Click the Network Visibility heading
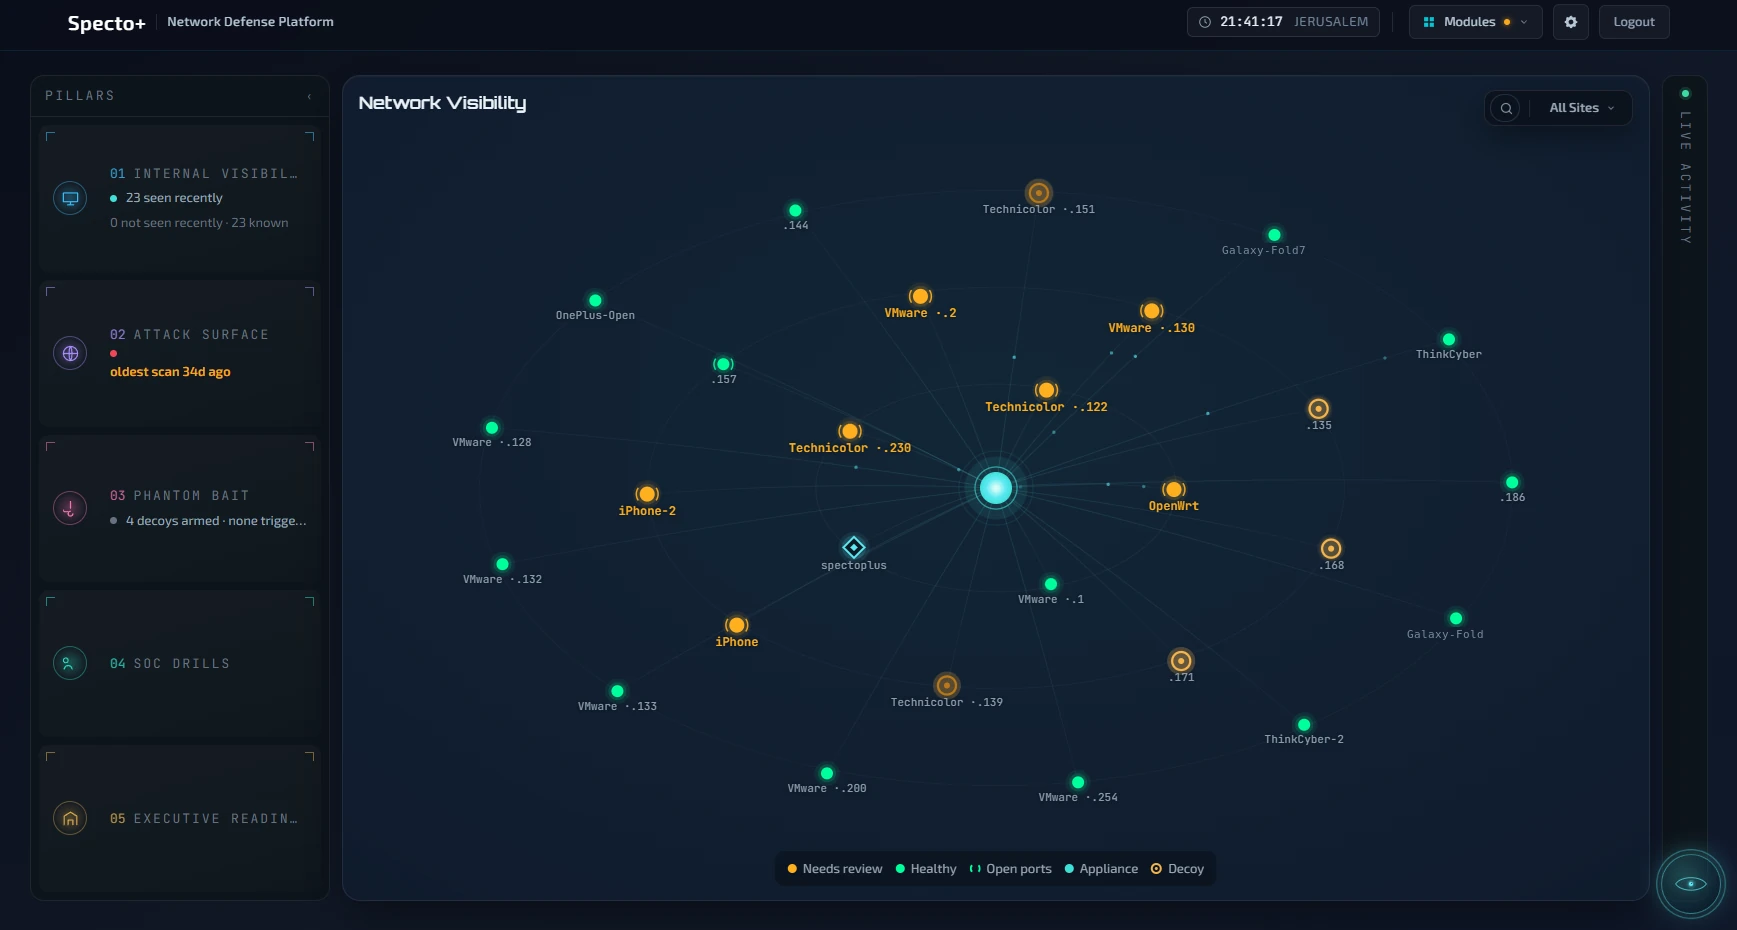This screenshot has height=930, width=1737. click(442, 103)
